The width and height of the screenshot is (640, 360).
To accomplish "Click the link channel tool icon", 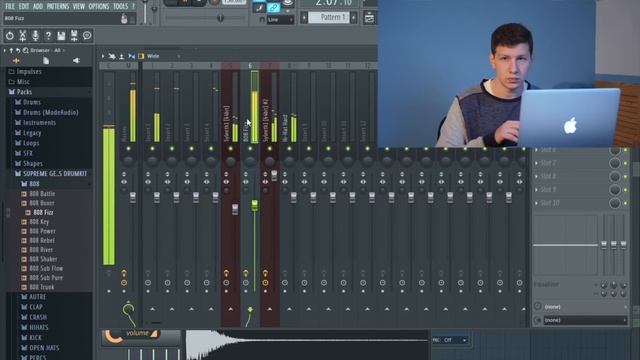I will 273,7.
